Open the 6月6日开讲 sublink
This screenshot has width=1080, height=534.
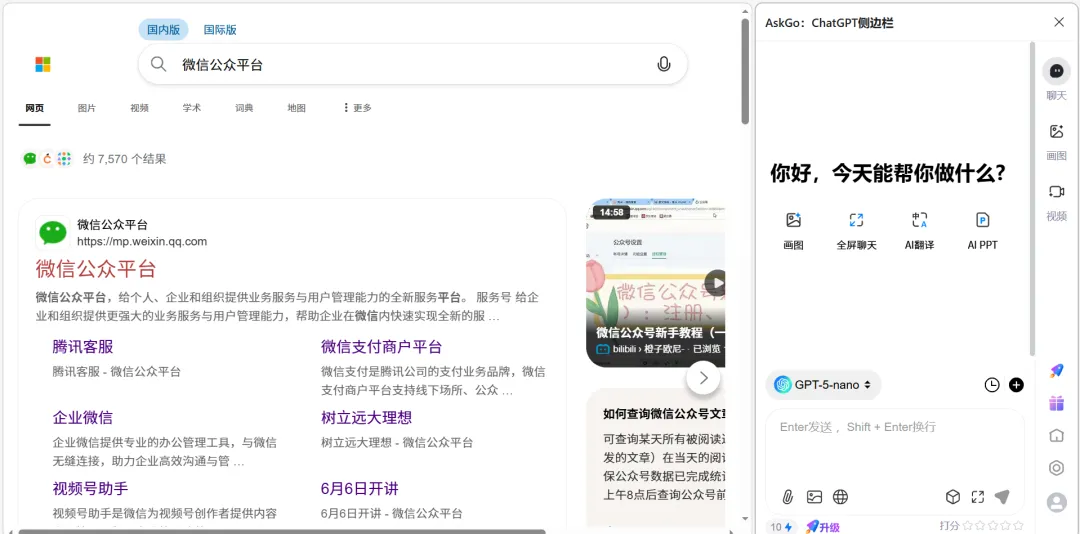(360, 489)
